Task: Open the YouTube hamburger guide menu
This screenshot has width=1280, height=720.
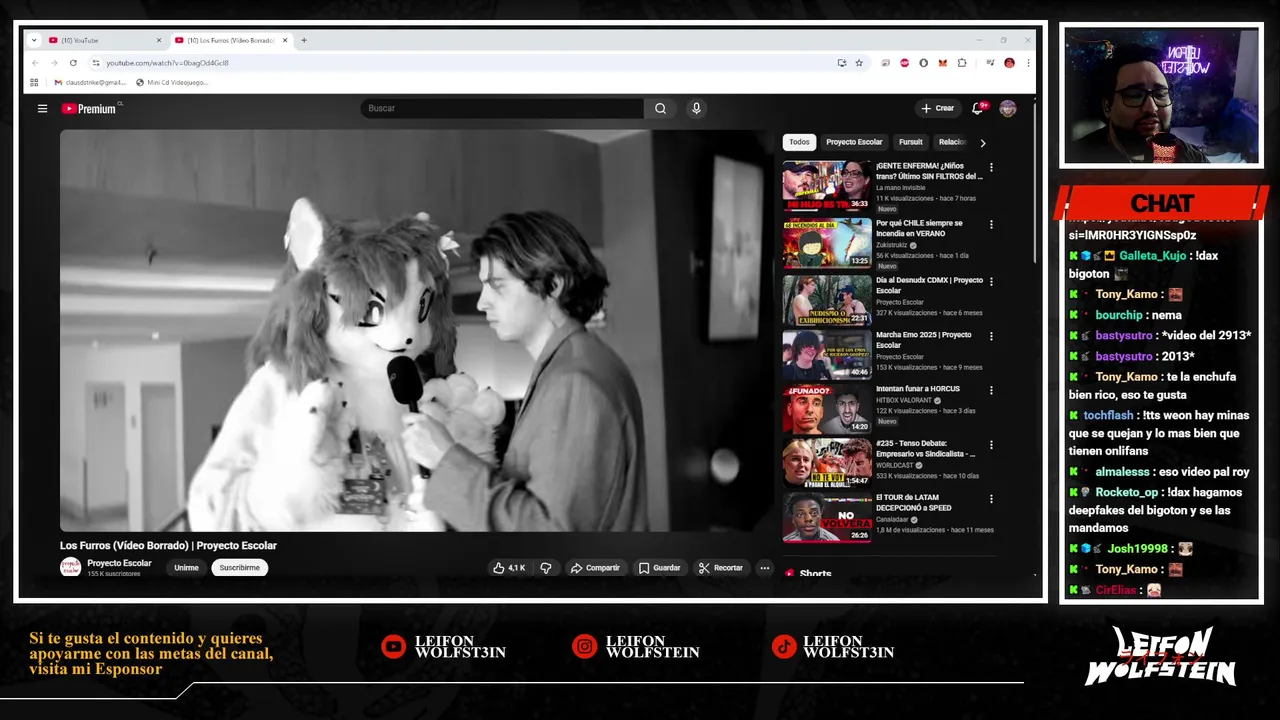Action: click(x=42, y=108)
